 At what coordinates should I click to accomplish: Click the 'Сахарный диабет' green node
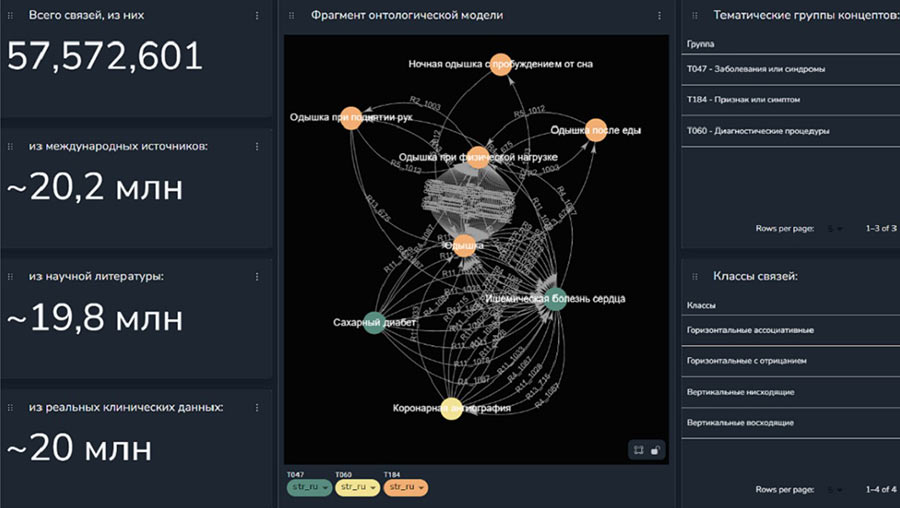click(x=373, y=323)
